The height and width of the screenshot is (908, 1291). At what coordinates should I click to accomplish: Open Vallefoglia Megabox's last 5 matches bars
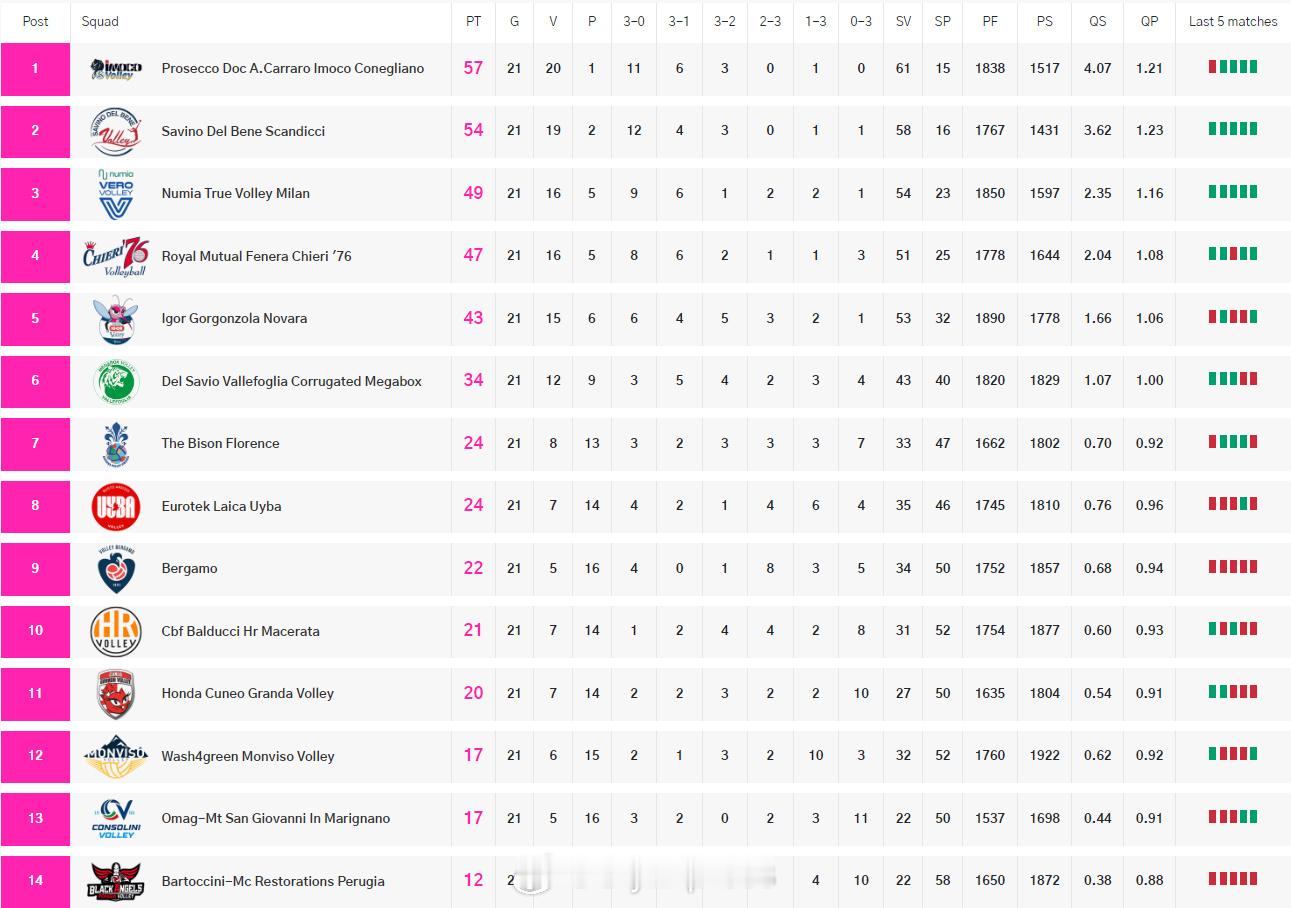coord(1233,379)
